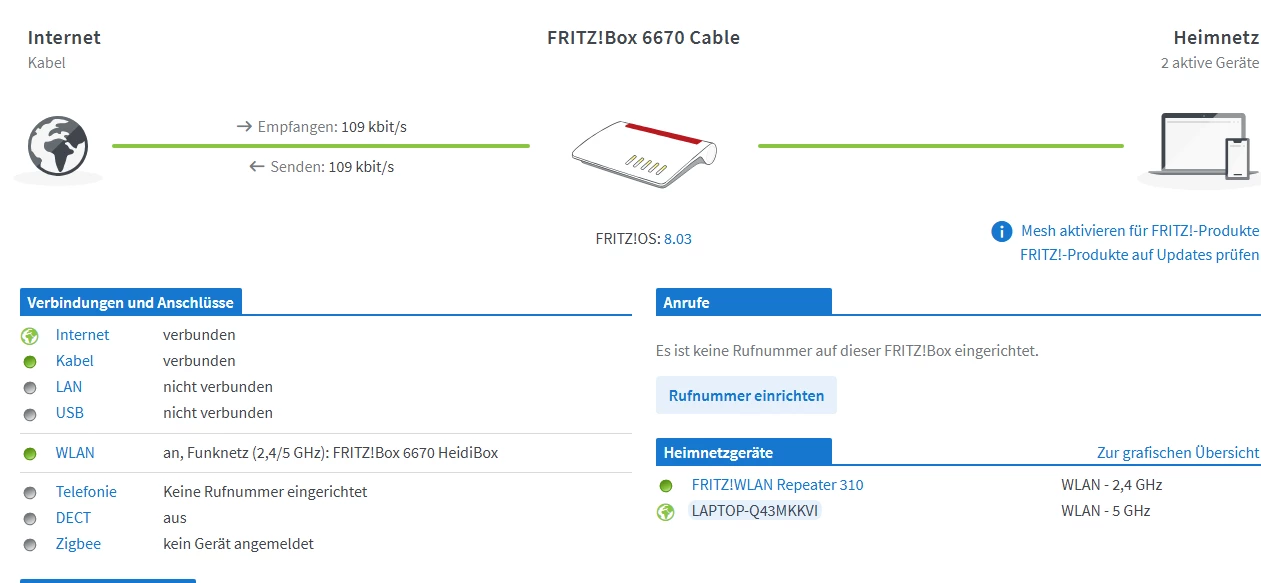Open the Zigbee settings link

point(78,544)
